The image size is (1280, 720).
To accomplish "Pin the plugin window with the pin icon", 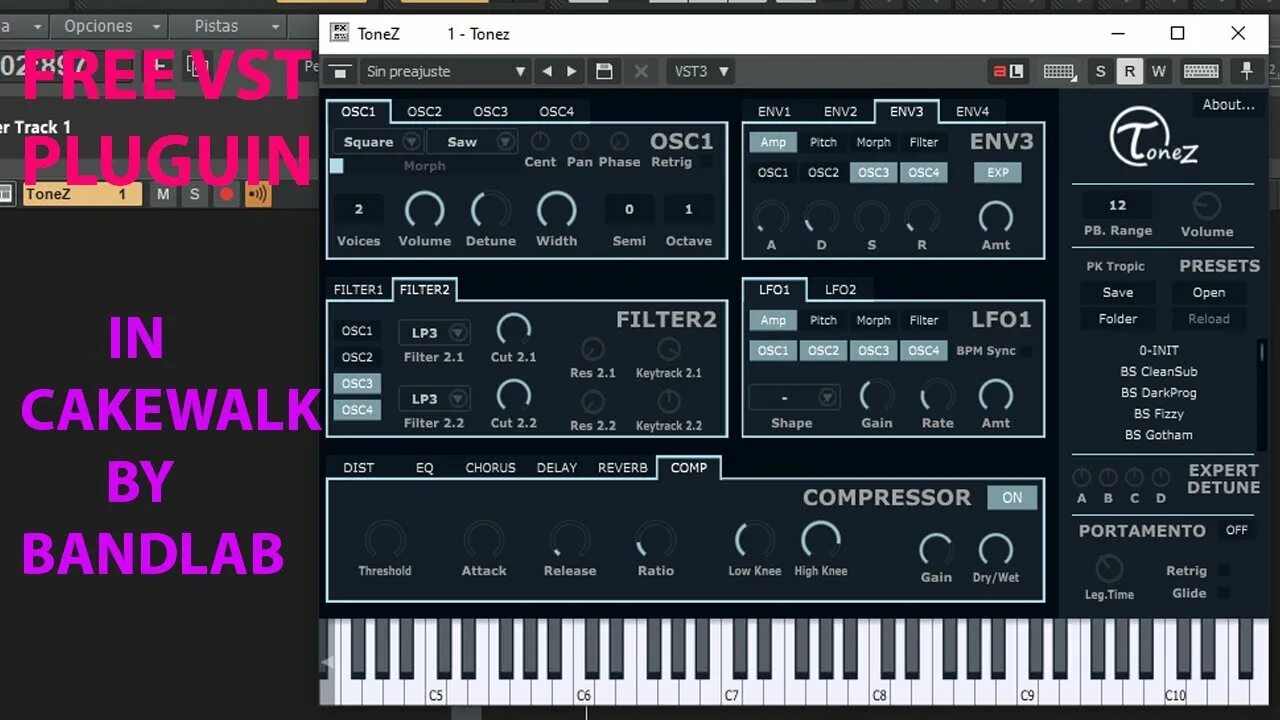I will coord(1246,71).
